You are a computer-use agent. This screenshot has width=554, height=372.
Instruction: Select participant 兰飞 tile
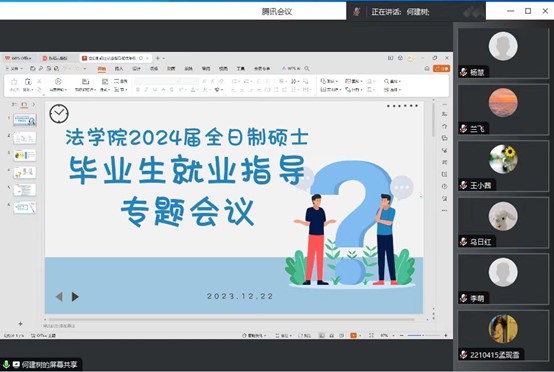(x=503, y=109)
